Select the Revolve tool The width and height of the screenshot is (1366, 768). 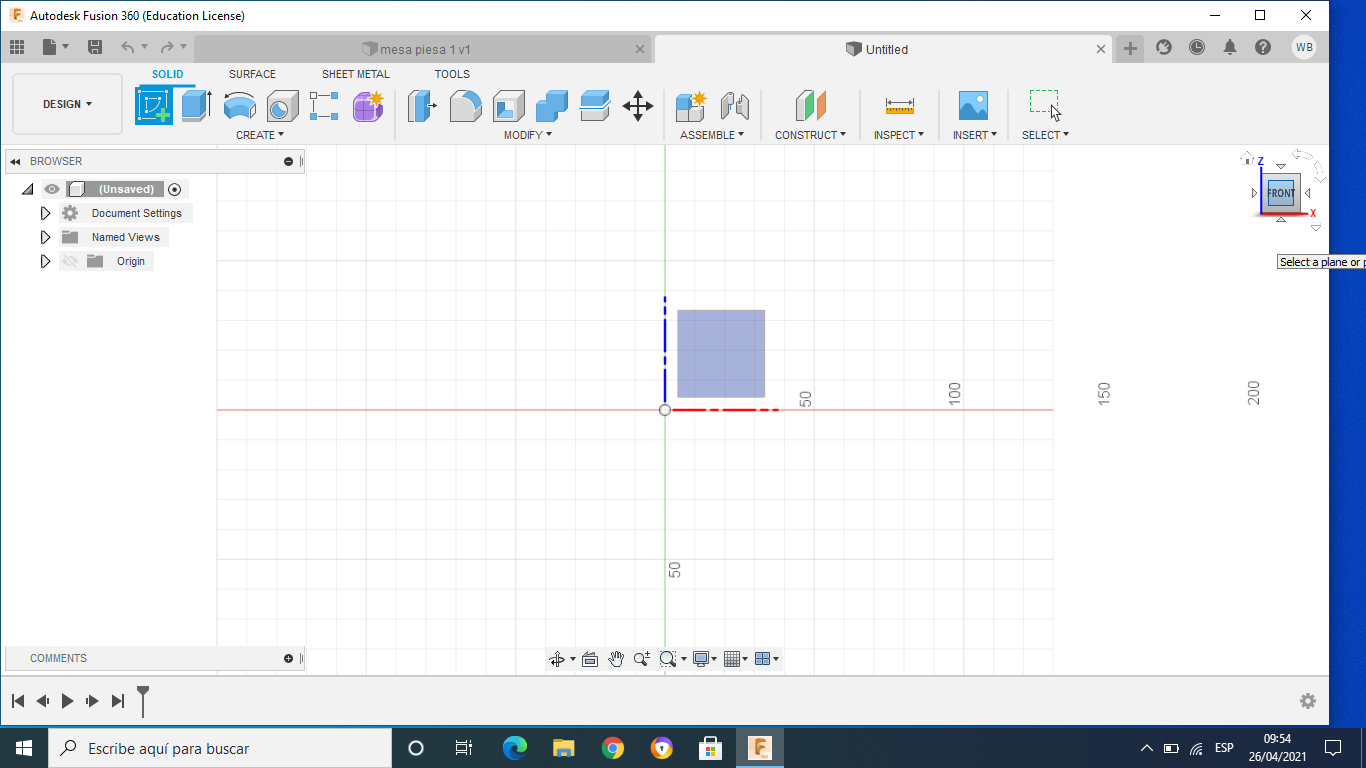point(239,105)
